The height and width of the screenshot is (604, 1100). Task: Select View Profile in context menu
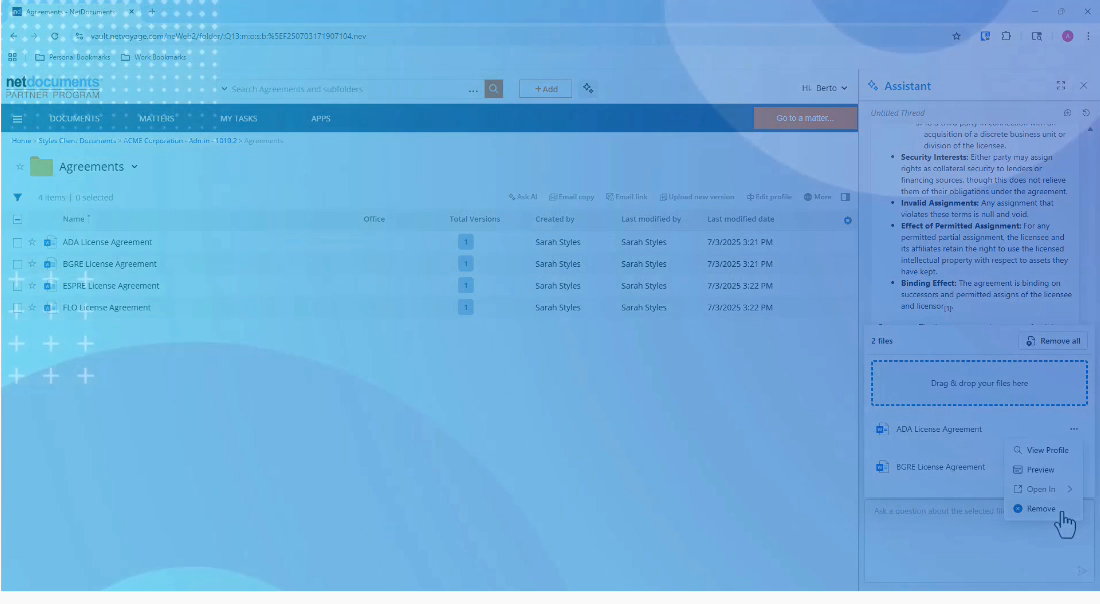point(1042,450)
